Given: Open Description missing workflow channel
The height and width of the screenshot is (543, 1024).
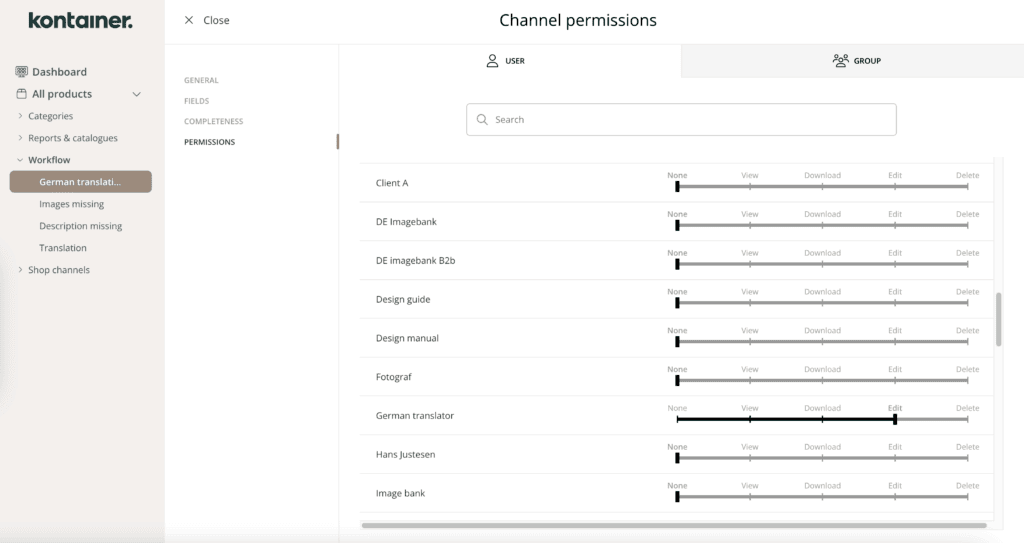Looking at the screenshot, I should (x=80, y=226).
